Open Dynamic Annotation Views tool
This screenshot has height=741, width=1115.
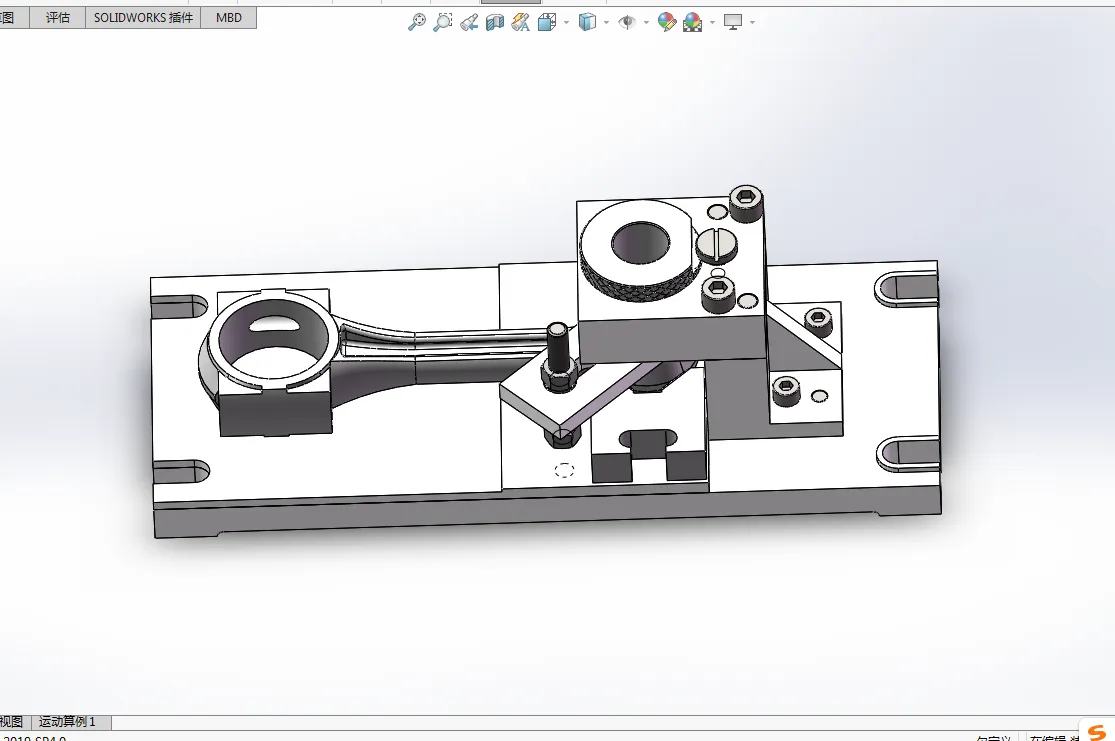coord(521,22)
